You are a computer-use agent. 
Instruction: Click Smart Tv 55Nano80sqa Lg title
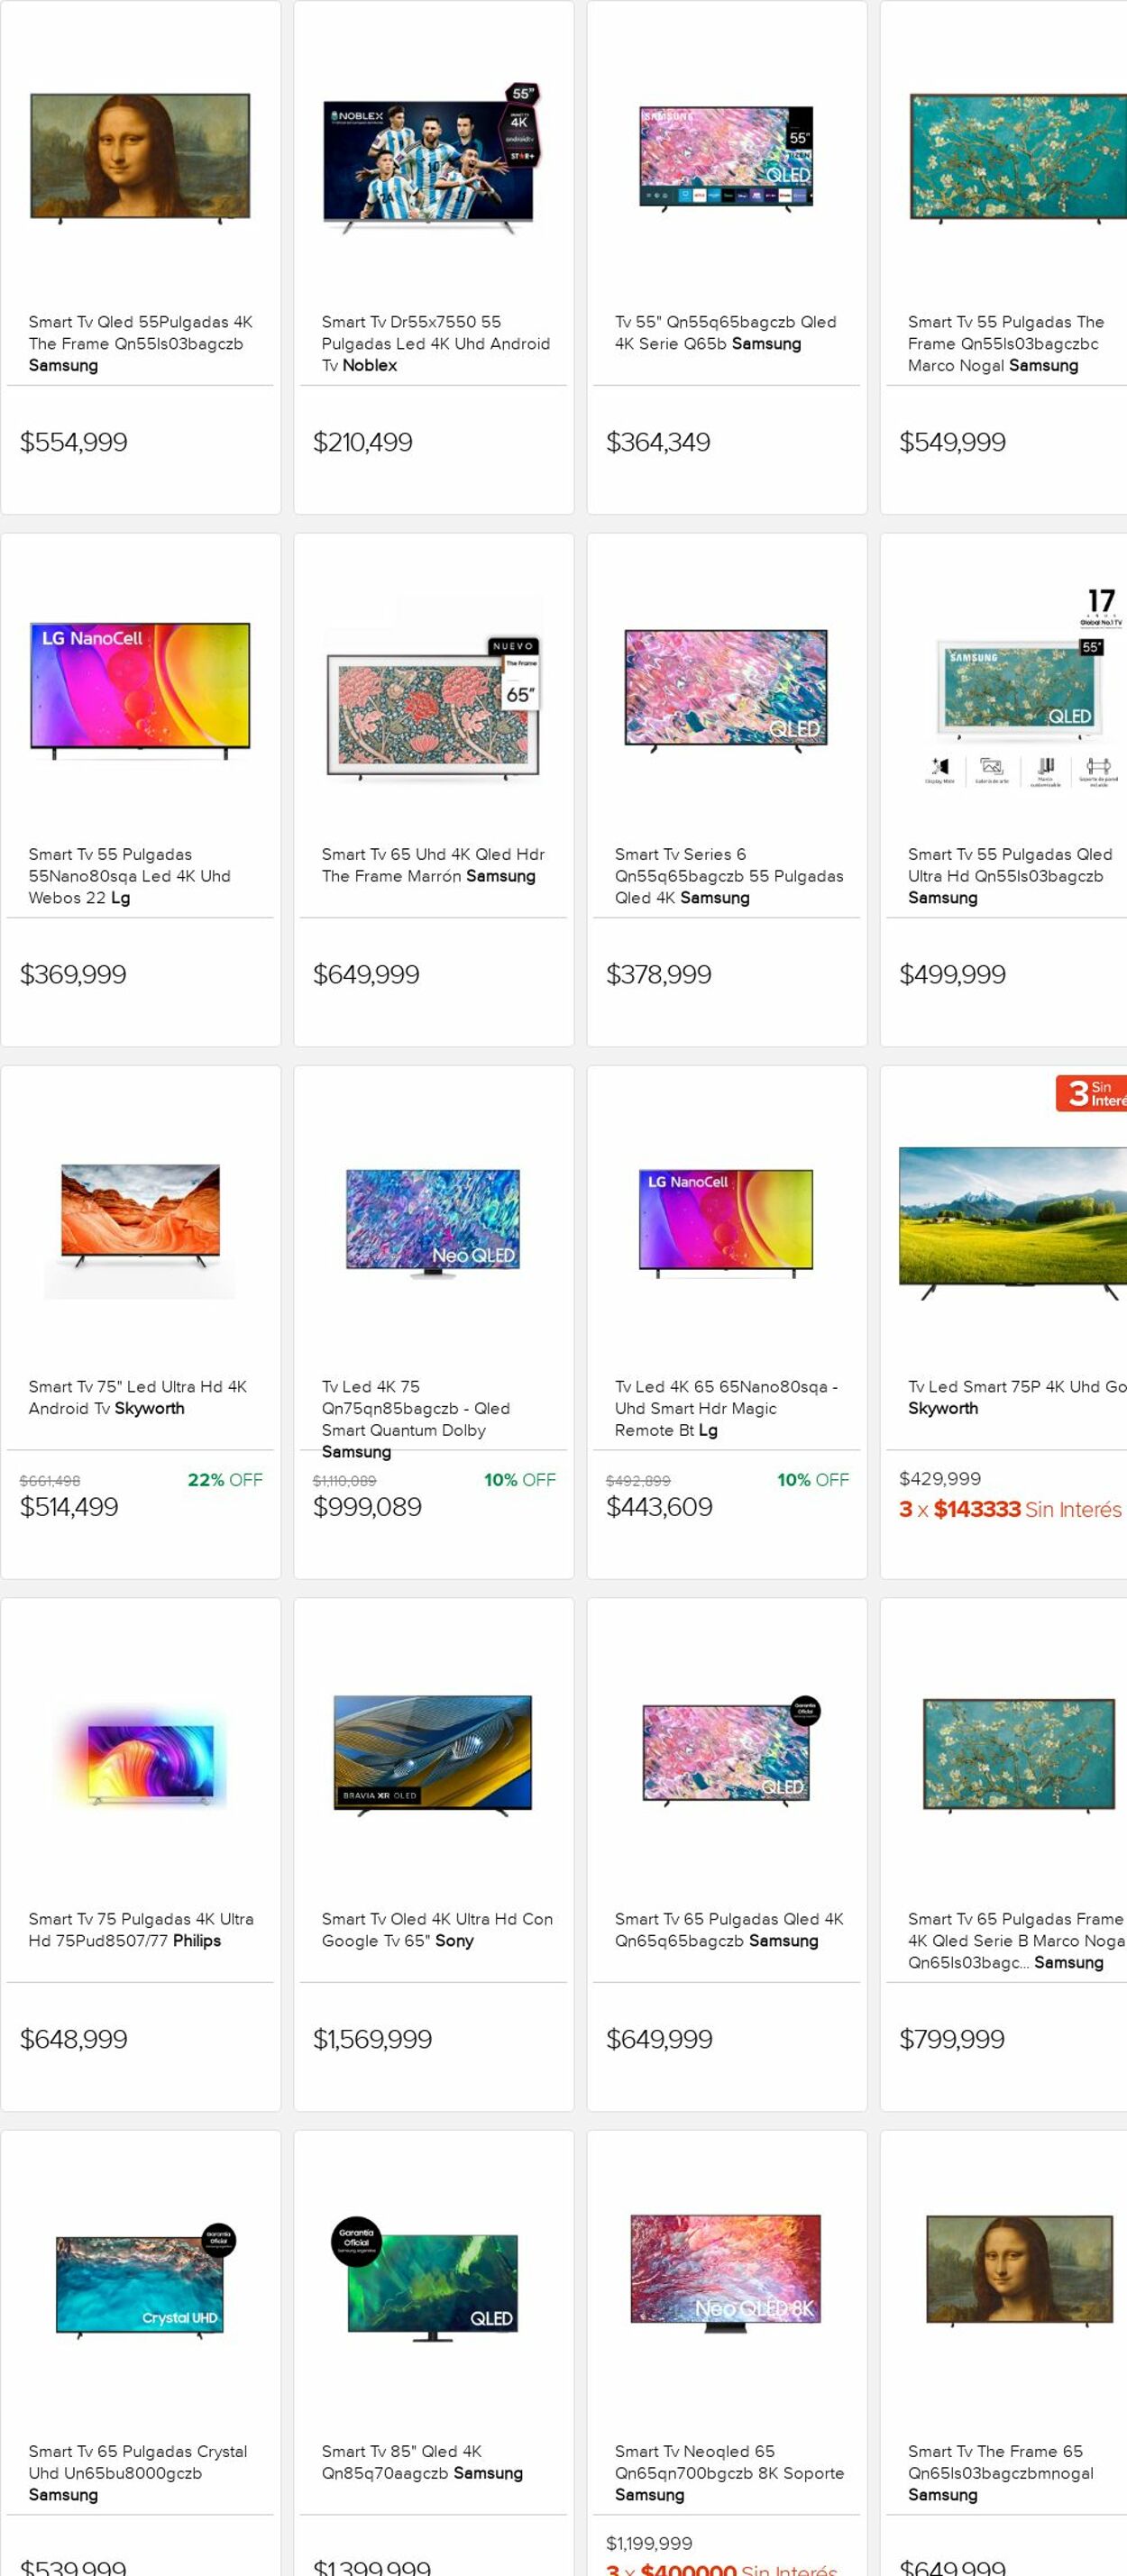129,876
